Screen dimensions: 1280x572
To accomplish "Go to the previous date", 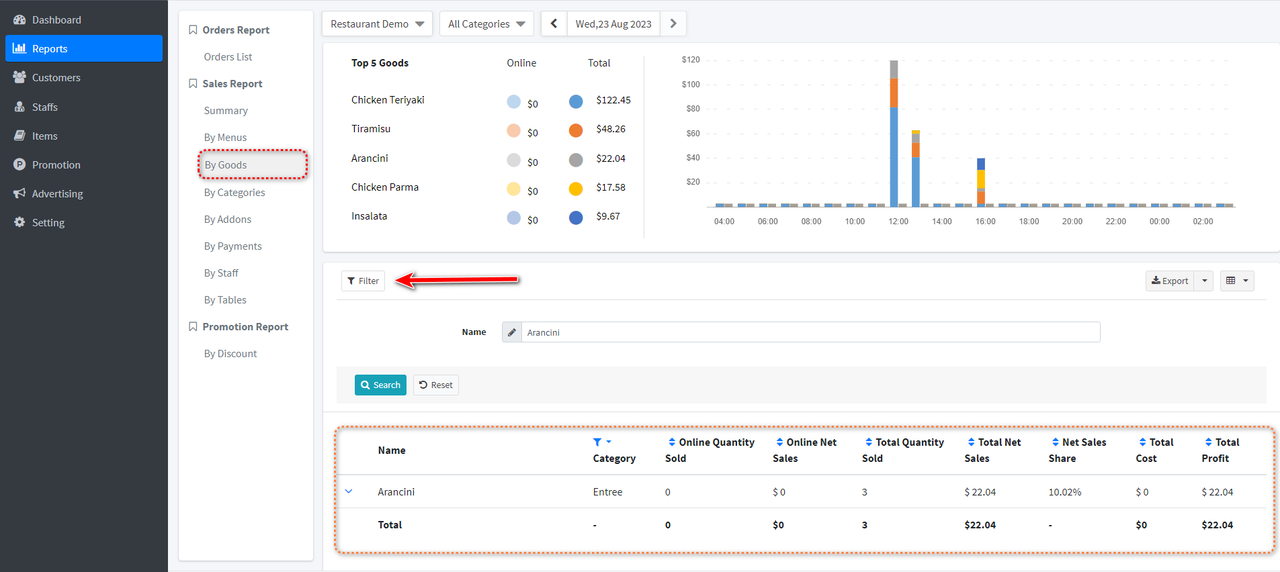I will point(554,24).
